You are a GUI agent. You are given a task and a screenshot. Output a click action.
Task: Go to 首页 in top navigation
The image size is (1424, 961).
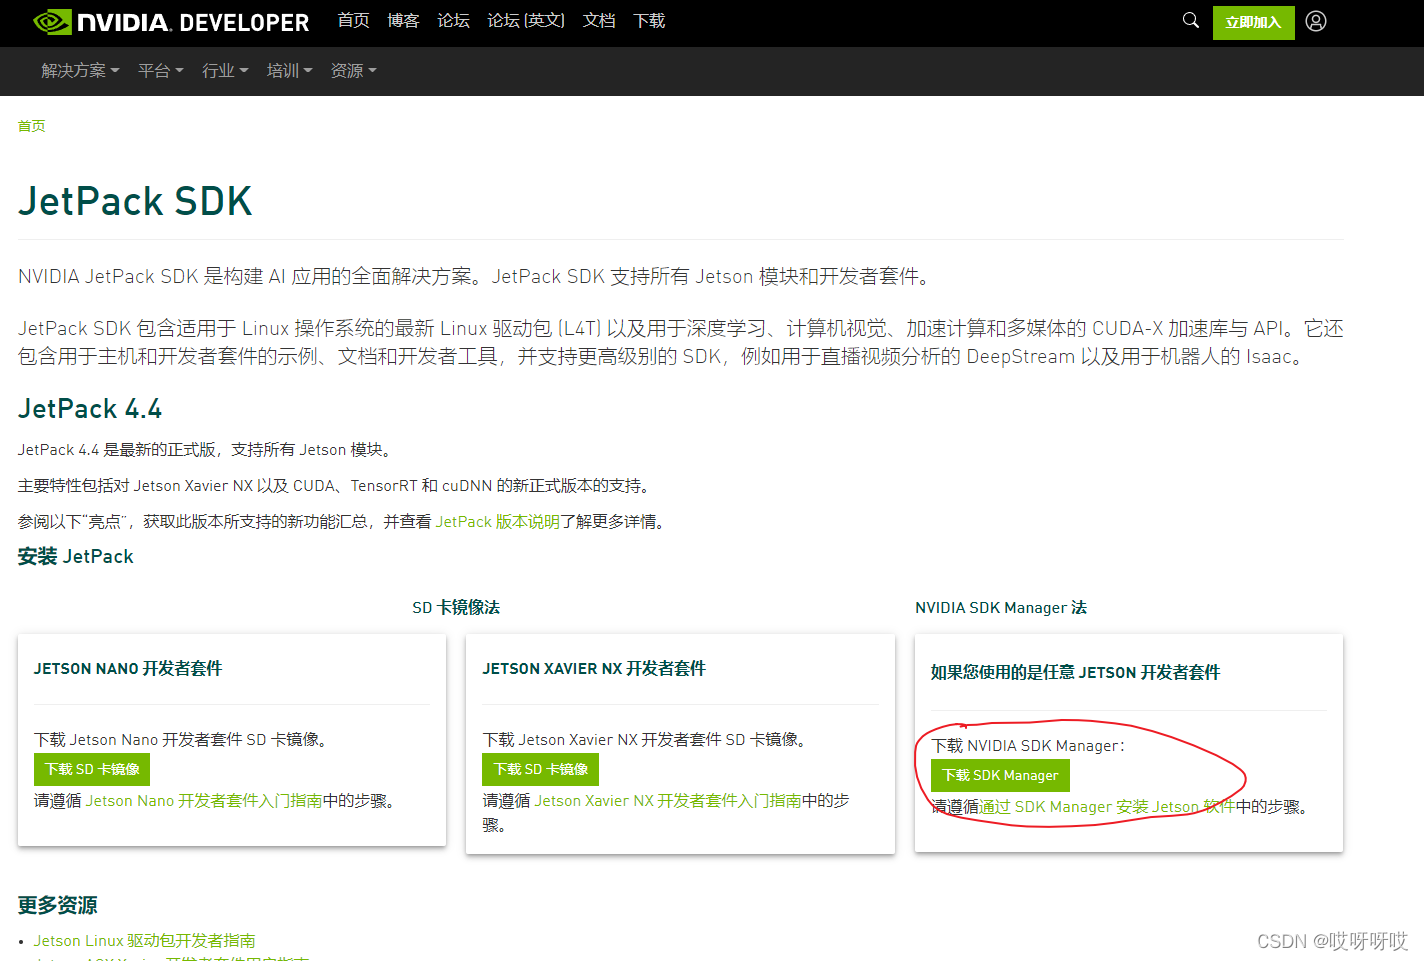coord(353,20)
